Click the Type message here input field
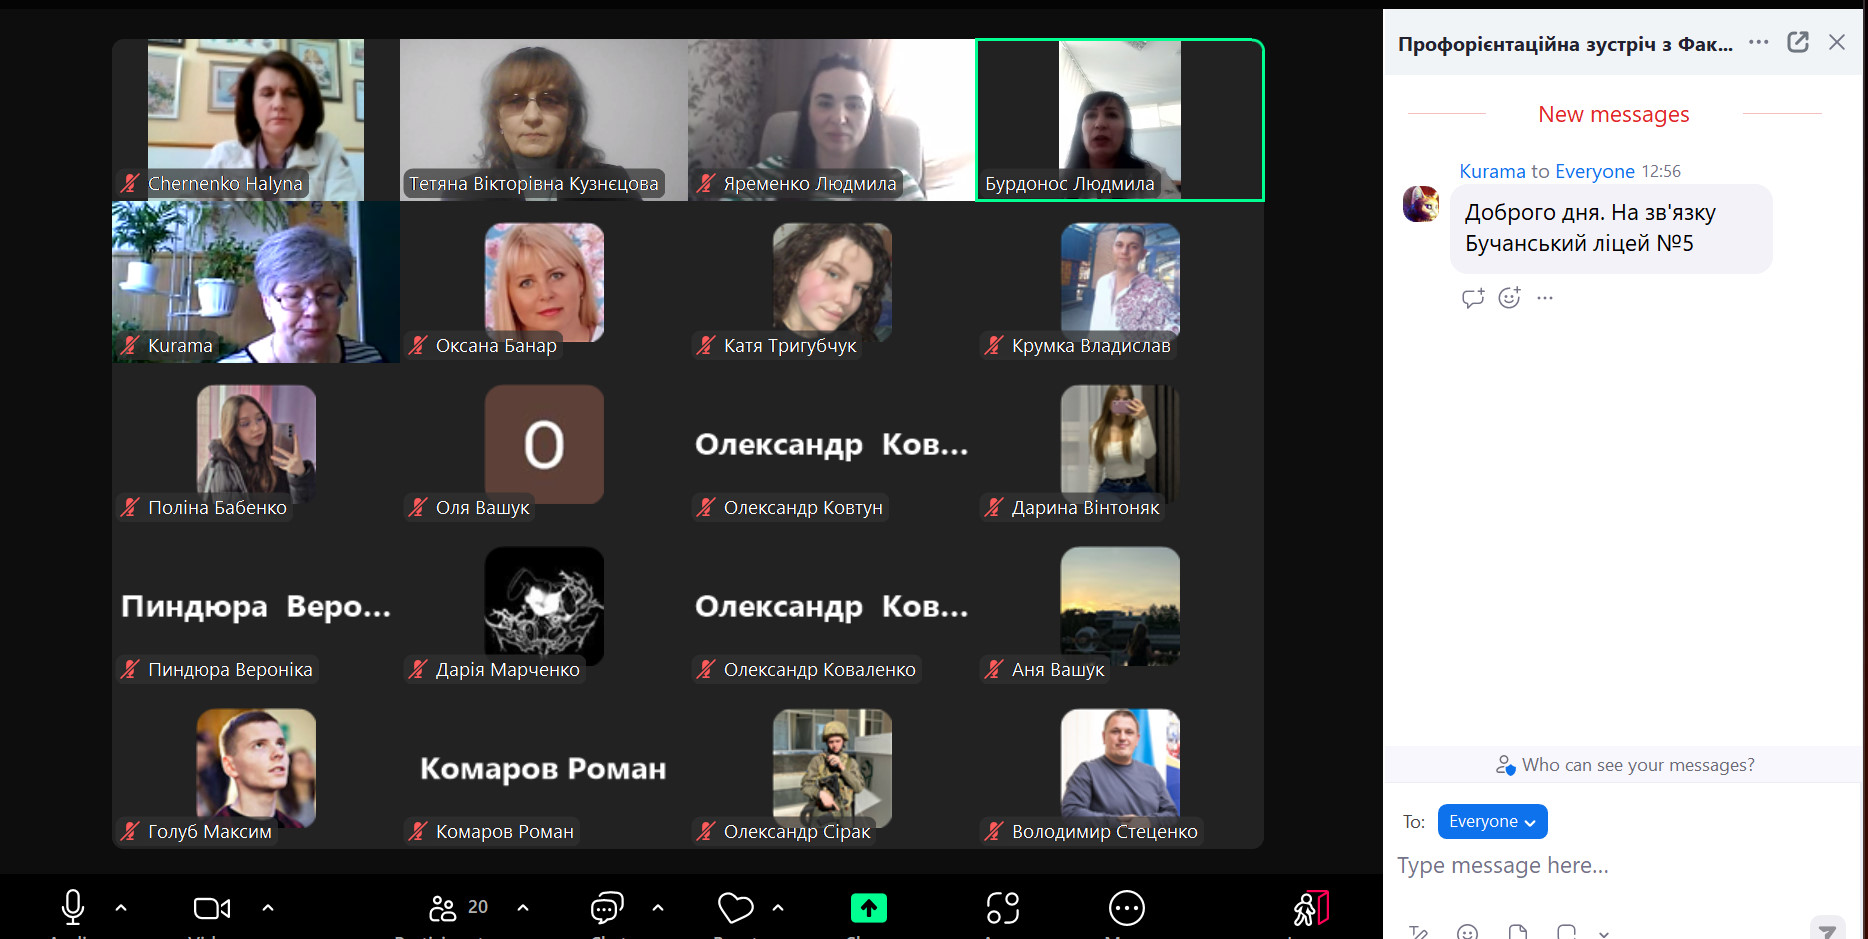1868x939 pixels. (1620, 866)
